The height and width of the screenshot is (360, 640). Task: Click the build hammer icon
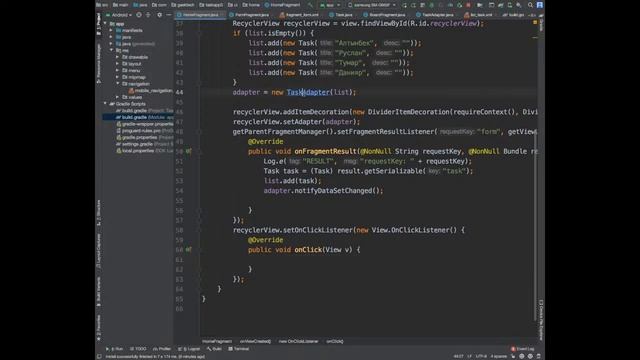pos(310,5)
